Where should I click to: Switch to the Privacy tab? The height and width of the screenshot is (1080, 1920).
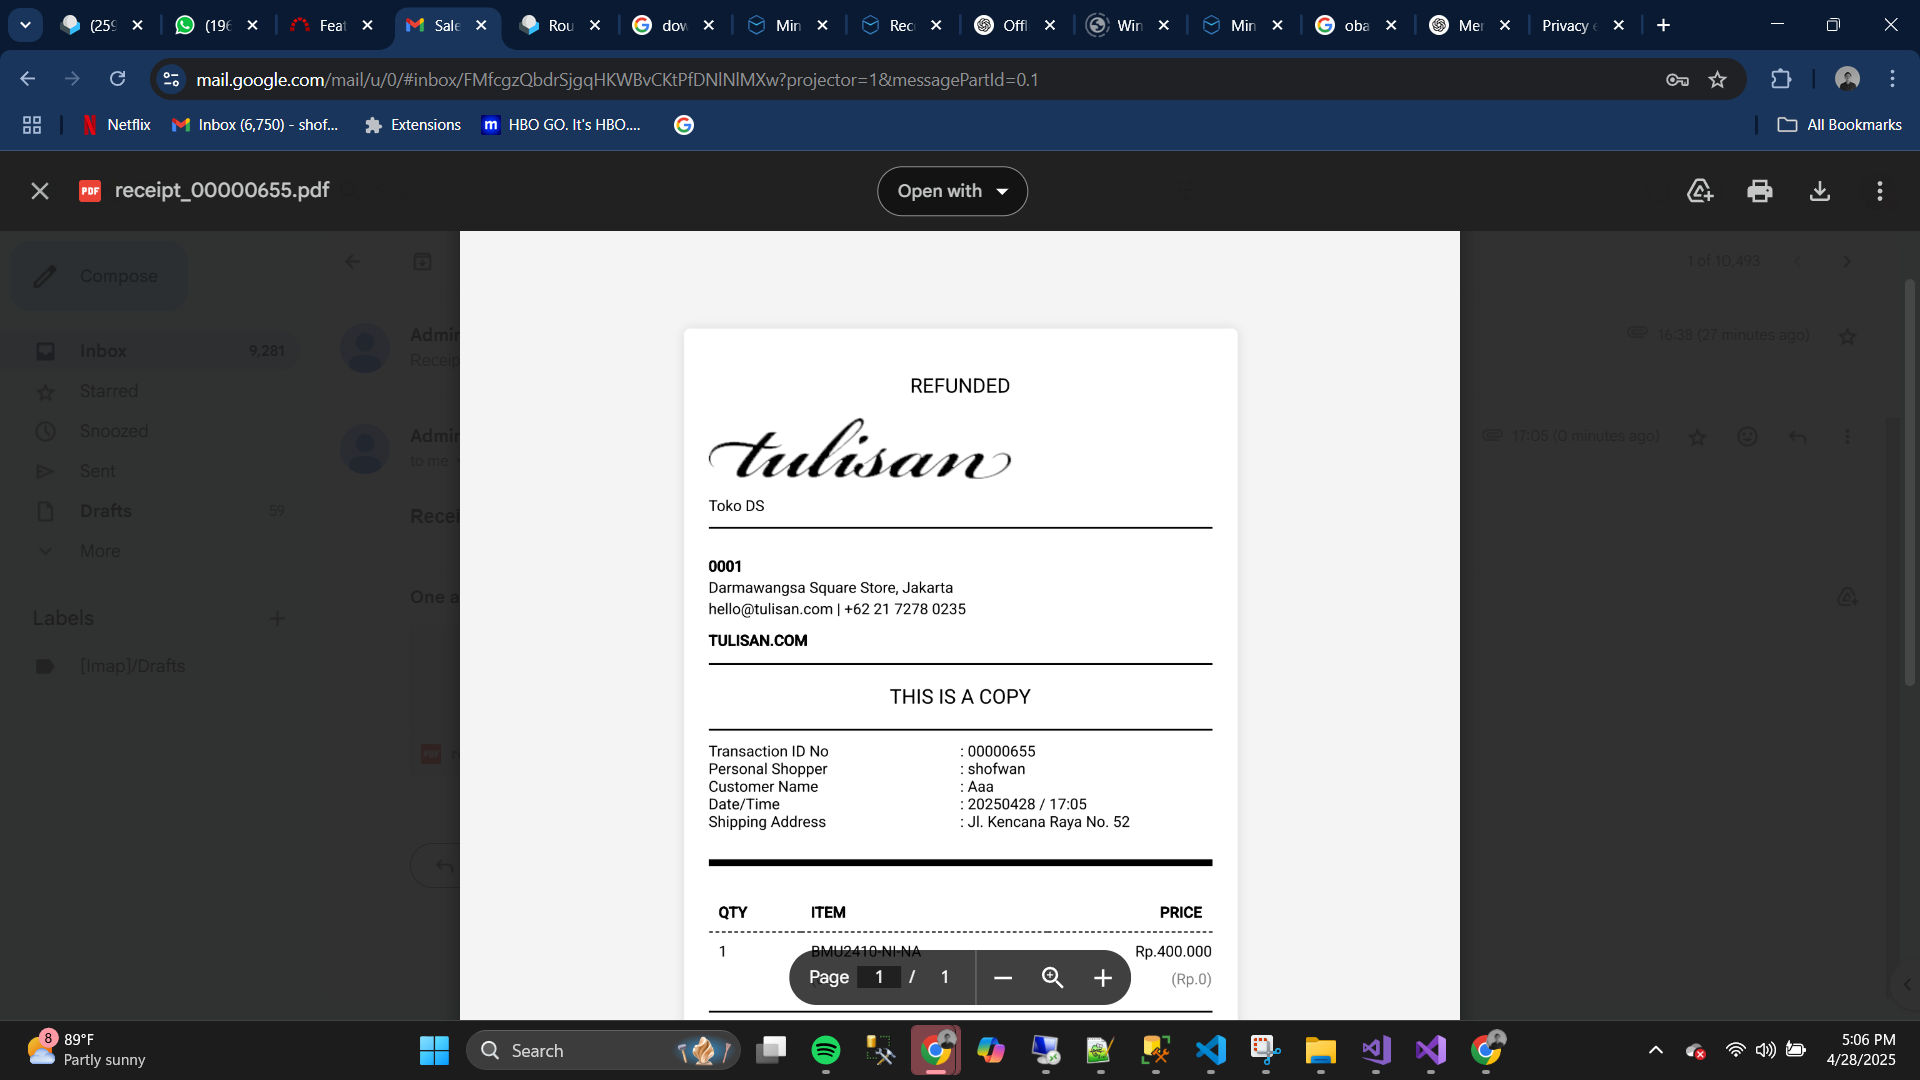click(1584, 25)
